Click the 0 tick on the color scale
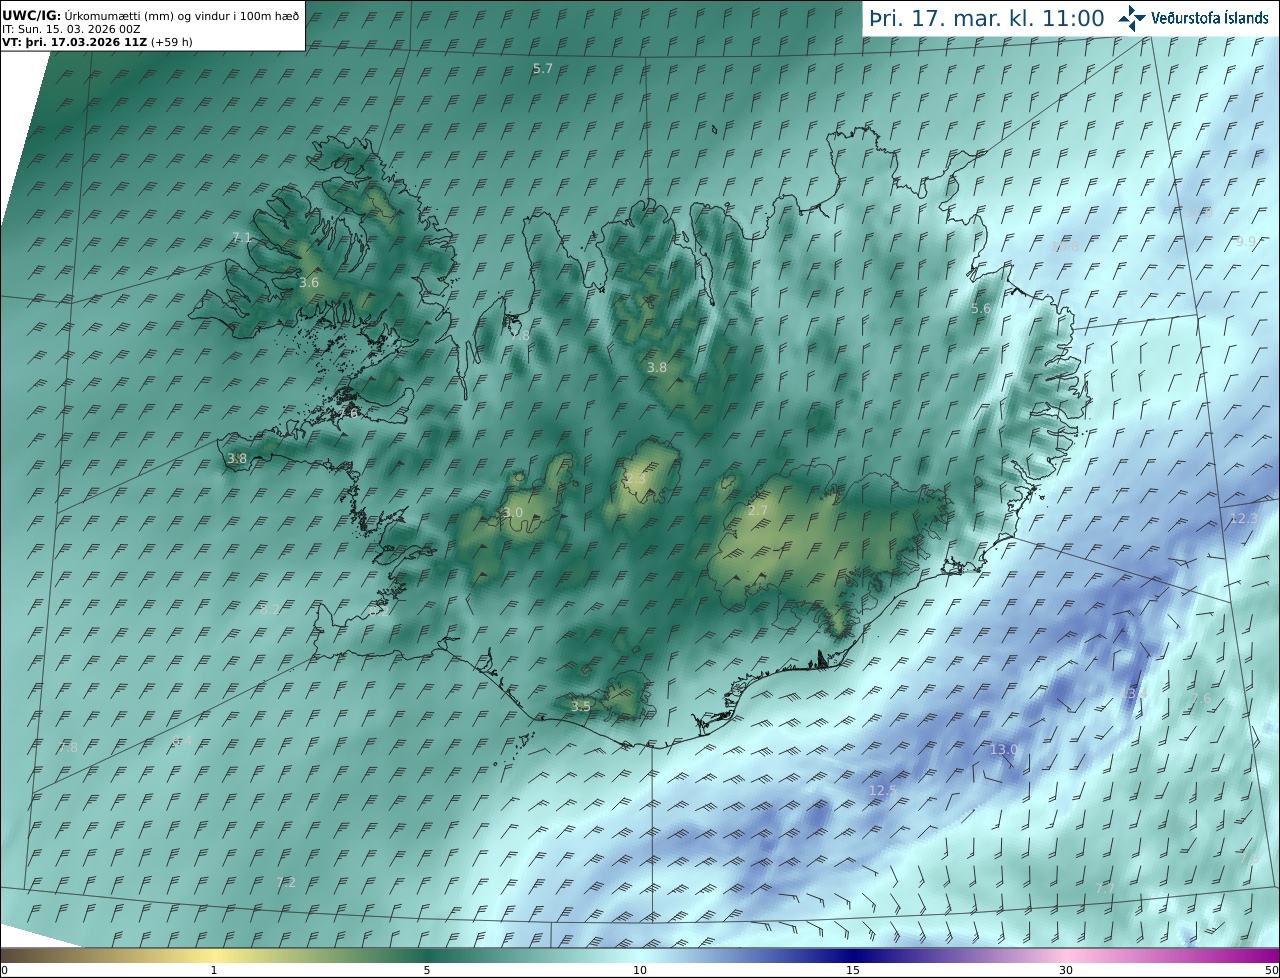 pyautogui.click(x=4, y=970)
